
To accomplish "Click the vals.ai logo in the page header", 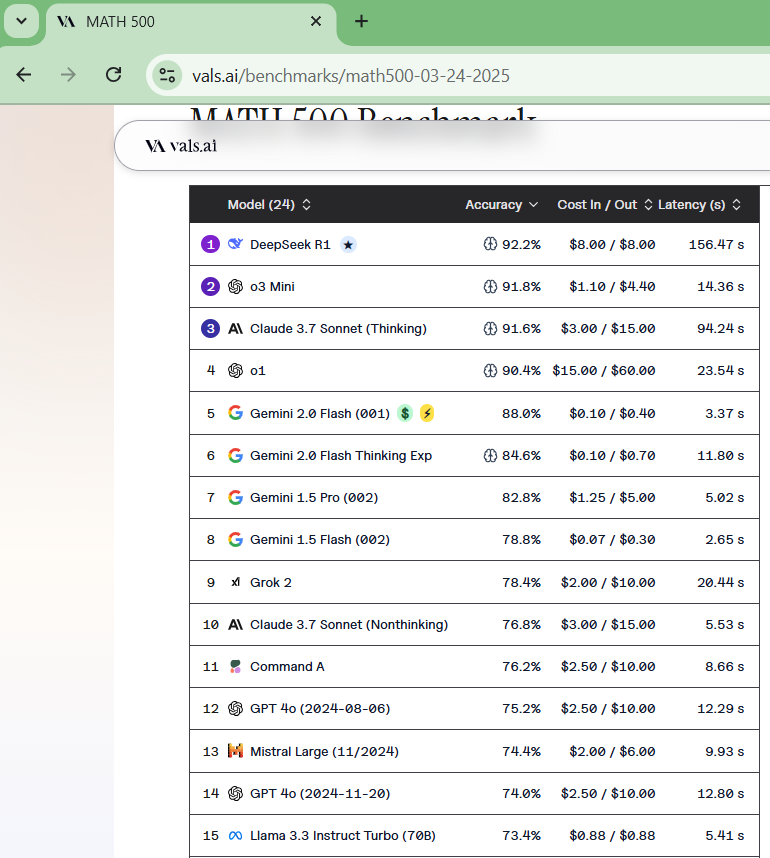I will (x=181, y=146).
